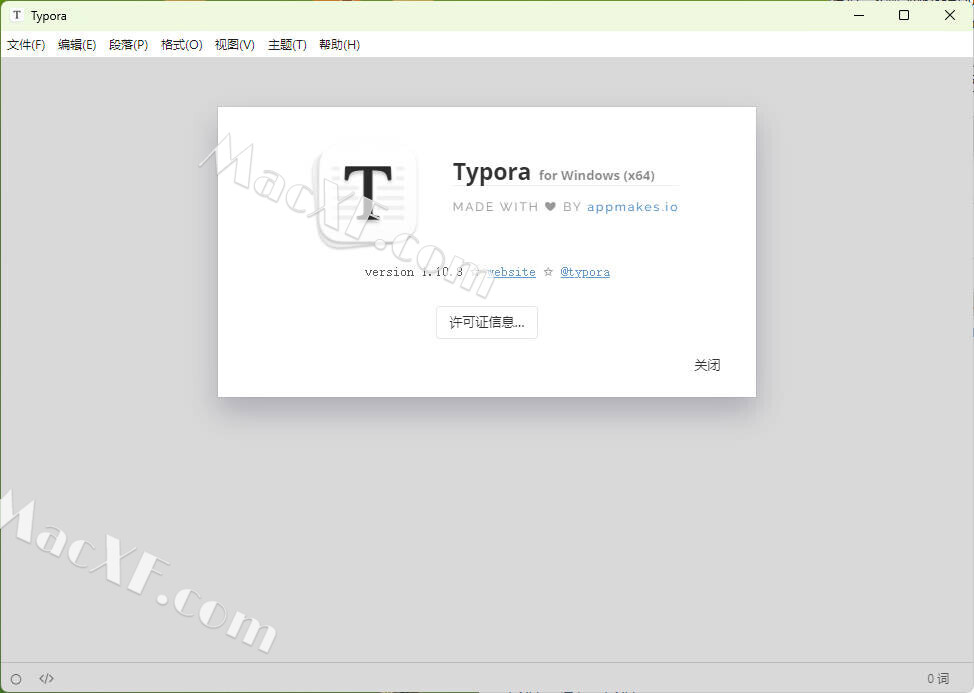Click the version 1.10.8 text
The image size is (974, 693).
414,272
